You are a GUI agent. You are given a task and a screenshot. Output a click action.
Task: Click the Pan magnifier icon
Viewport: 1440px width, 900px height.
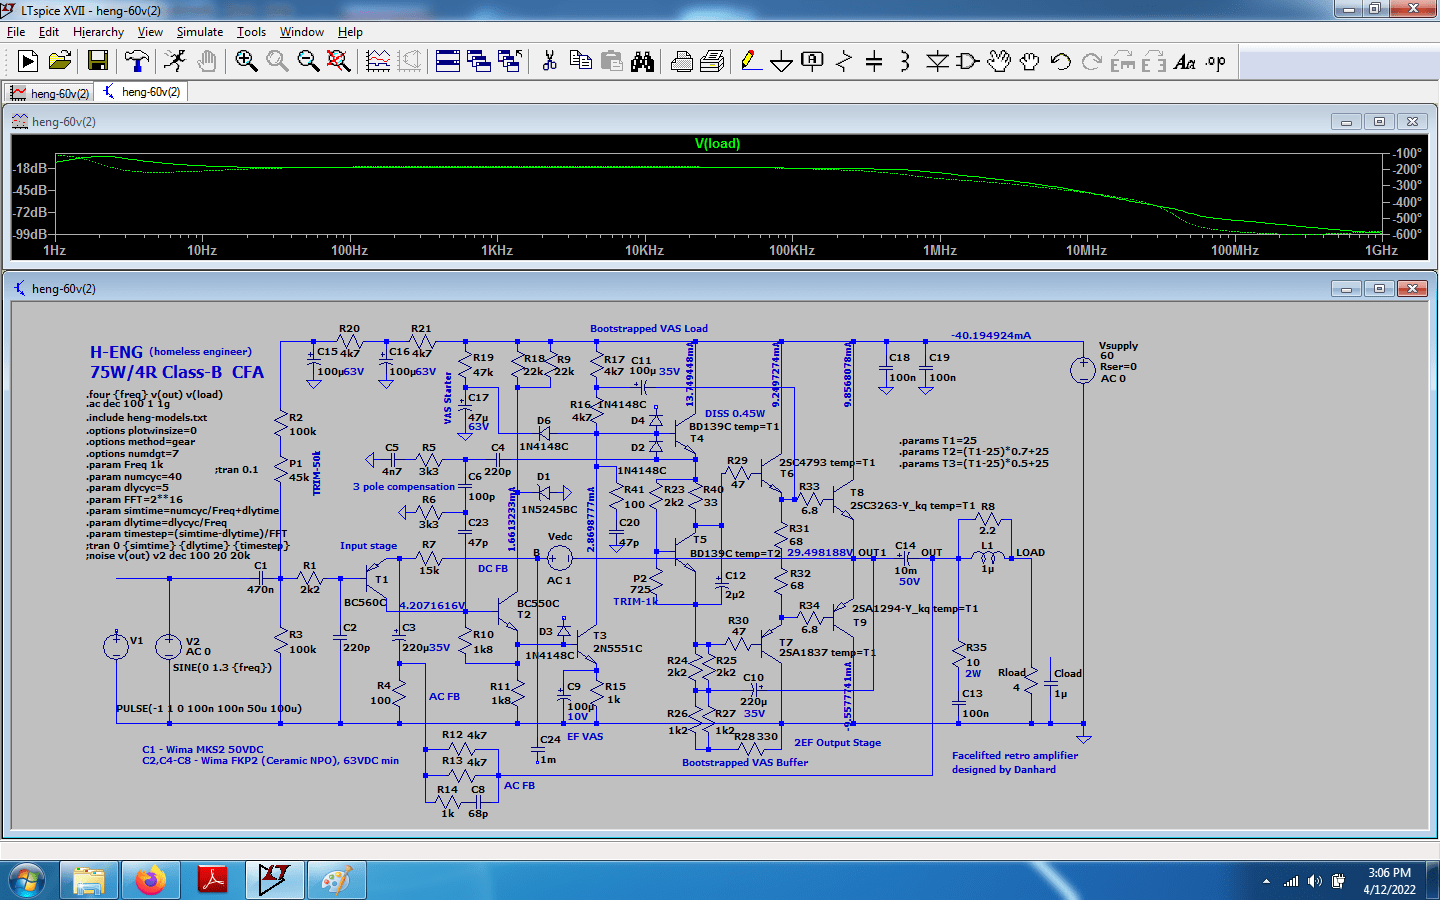(x=277, y=62)
